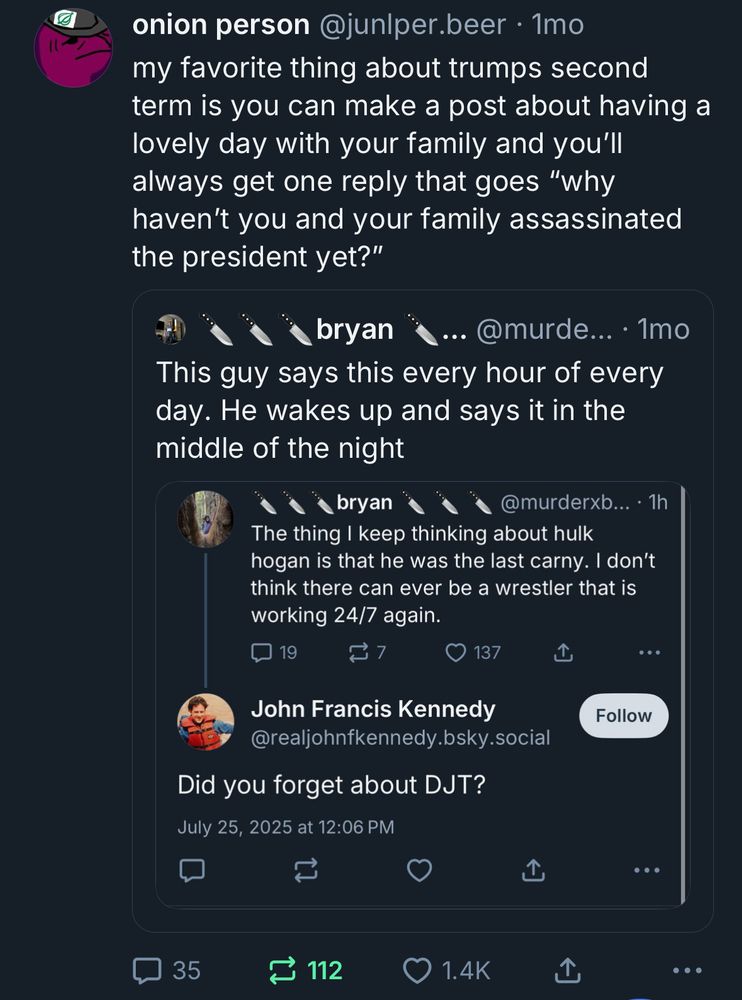
Task: Open the @junlper.beer handle link
Action: 411,25
